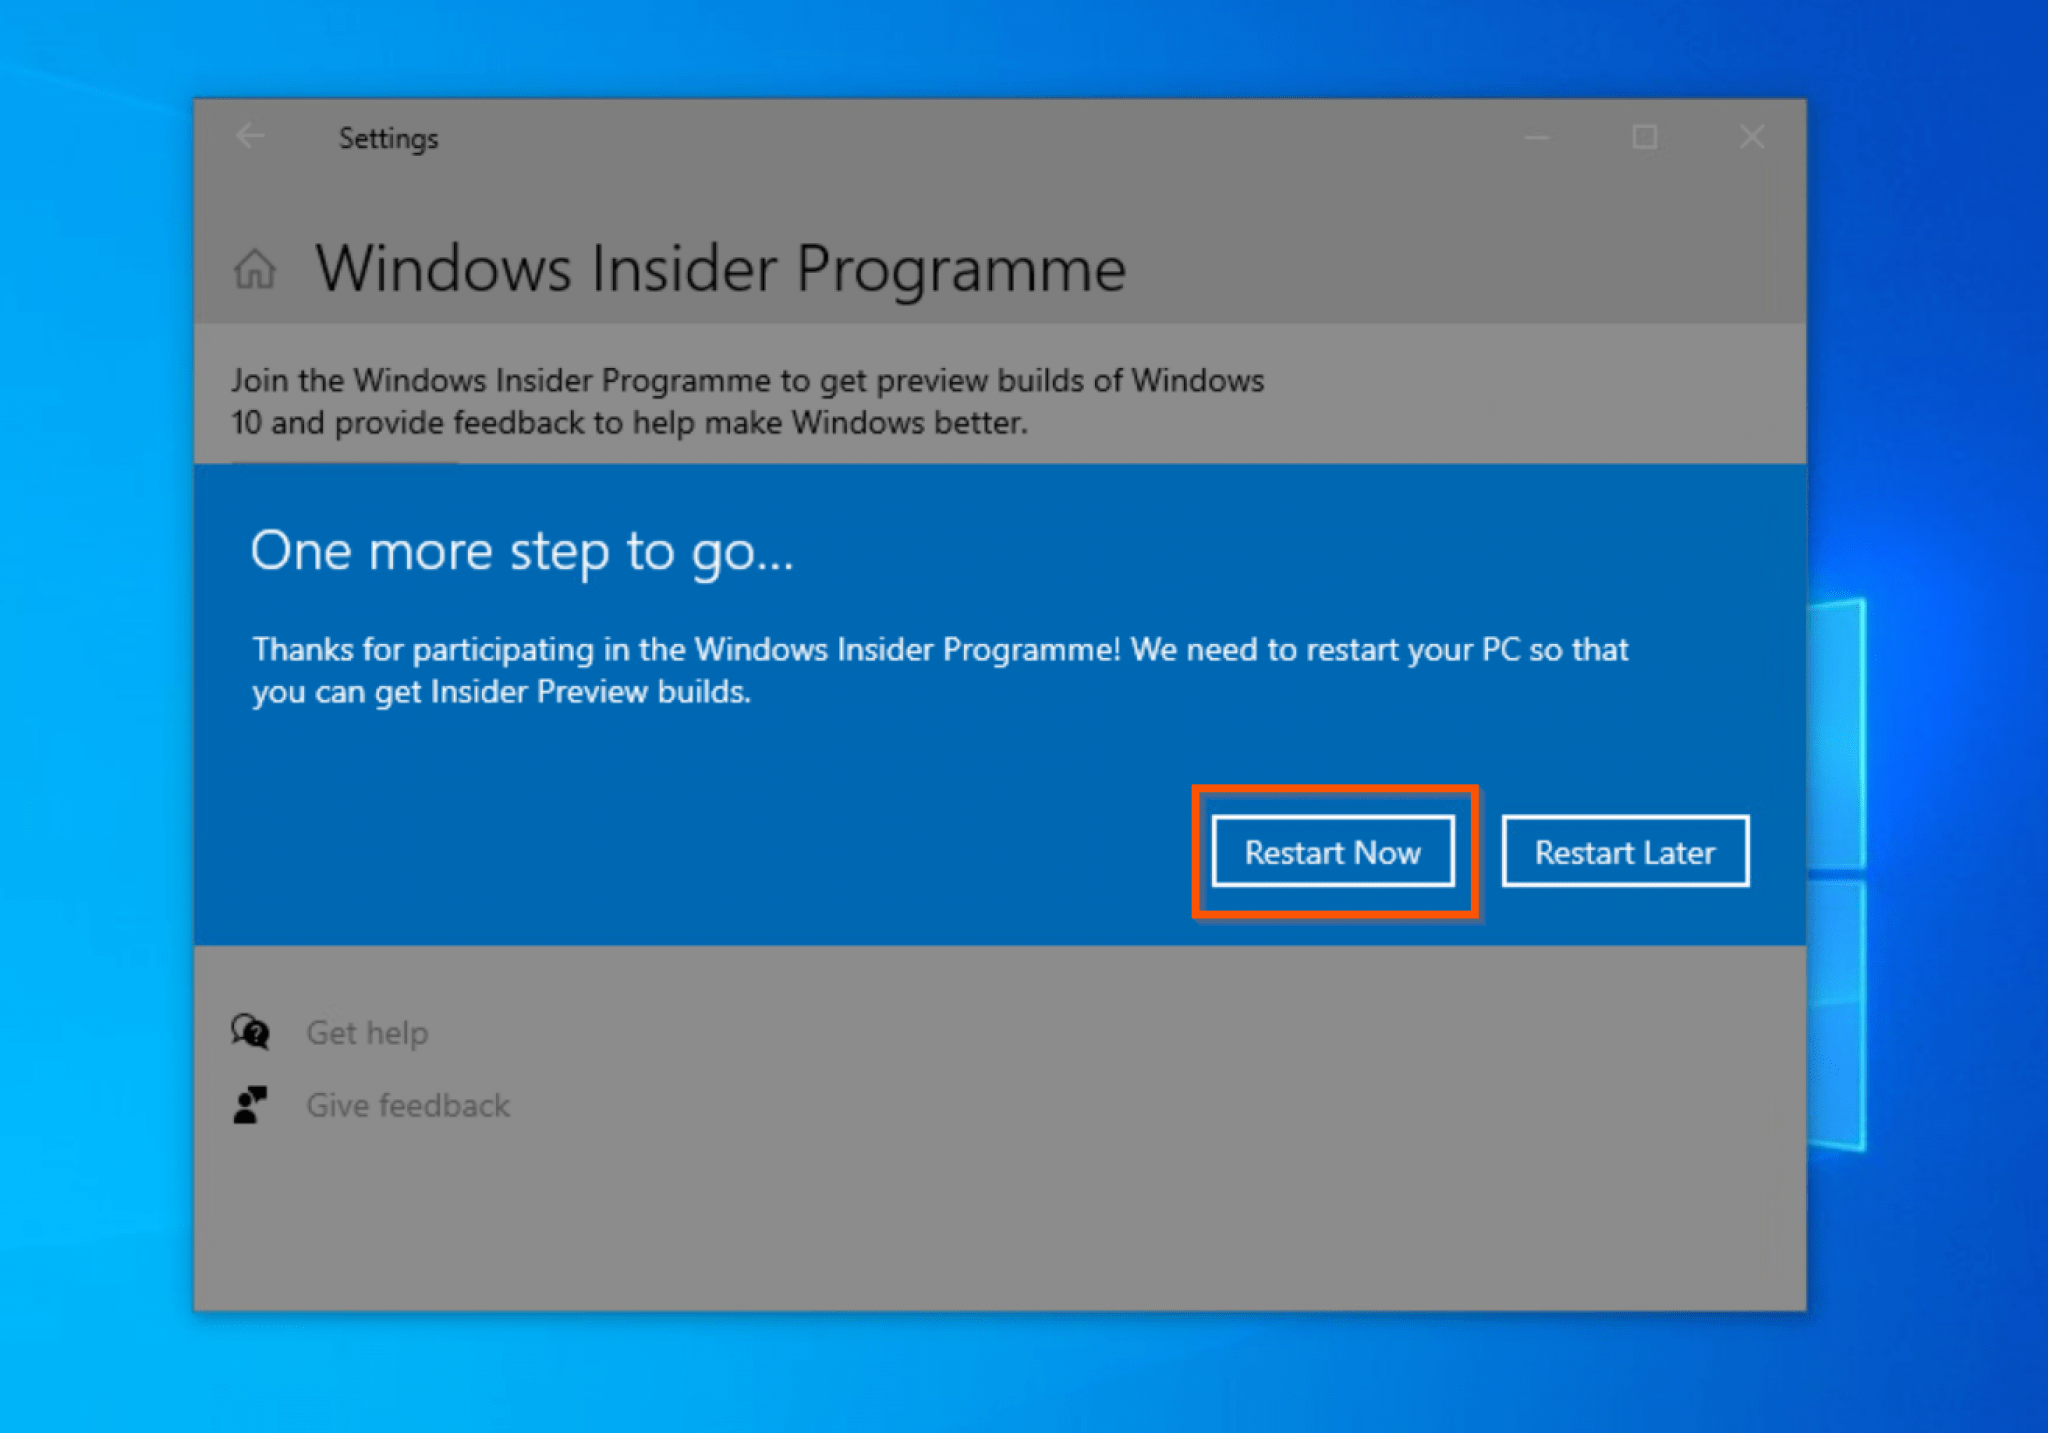The image size is (2048, 1433).
Task: Click the Get help speech bubble icon
Action: tap(249, 1031)
